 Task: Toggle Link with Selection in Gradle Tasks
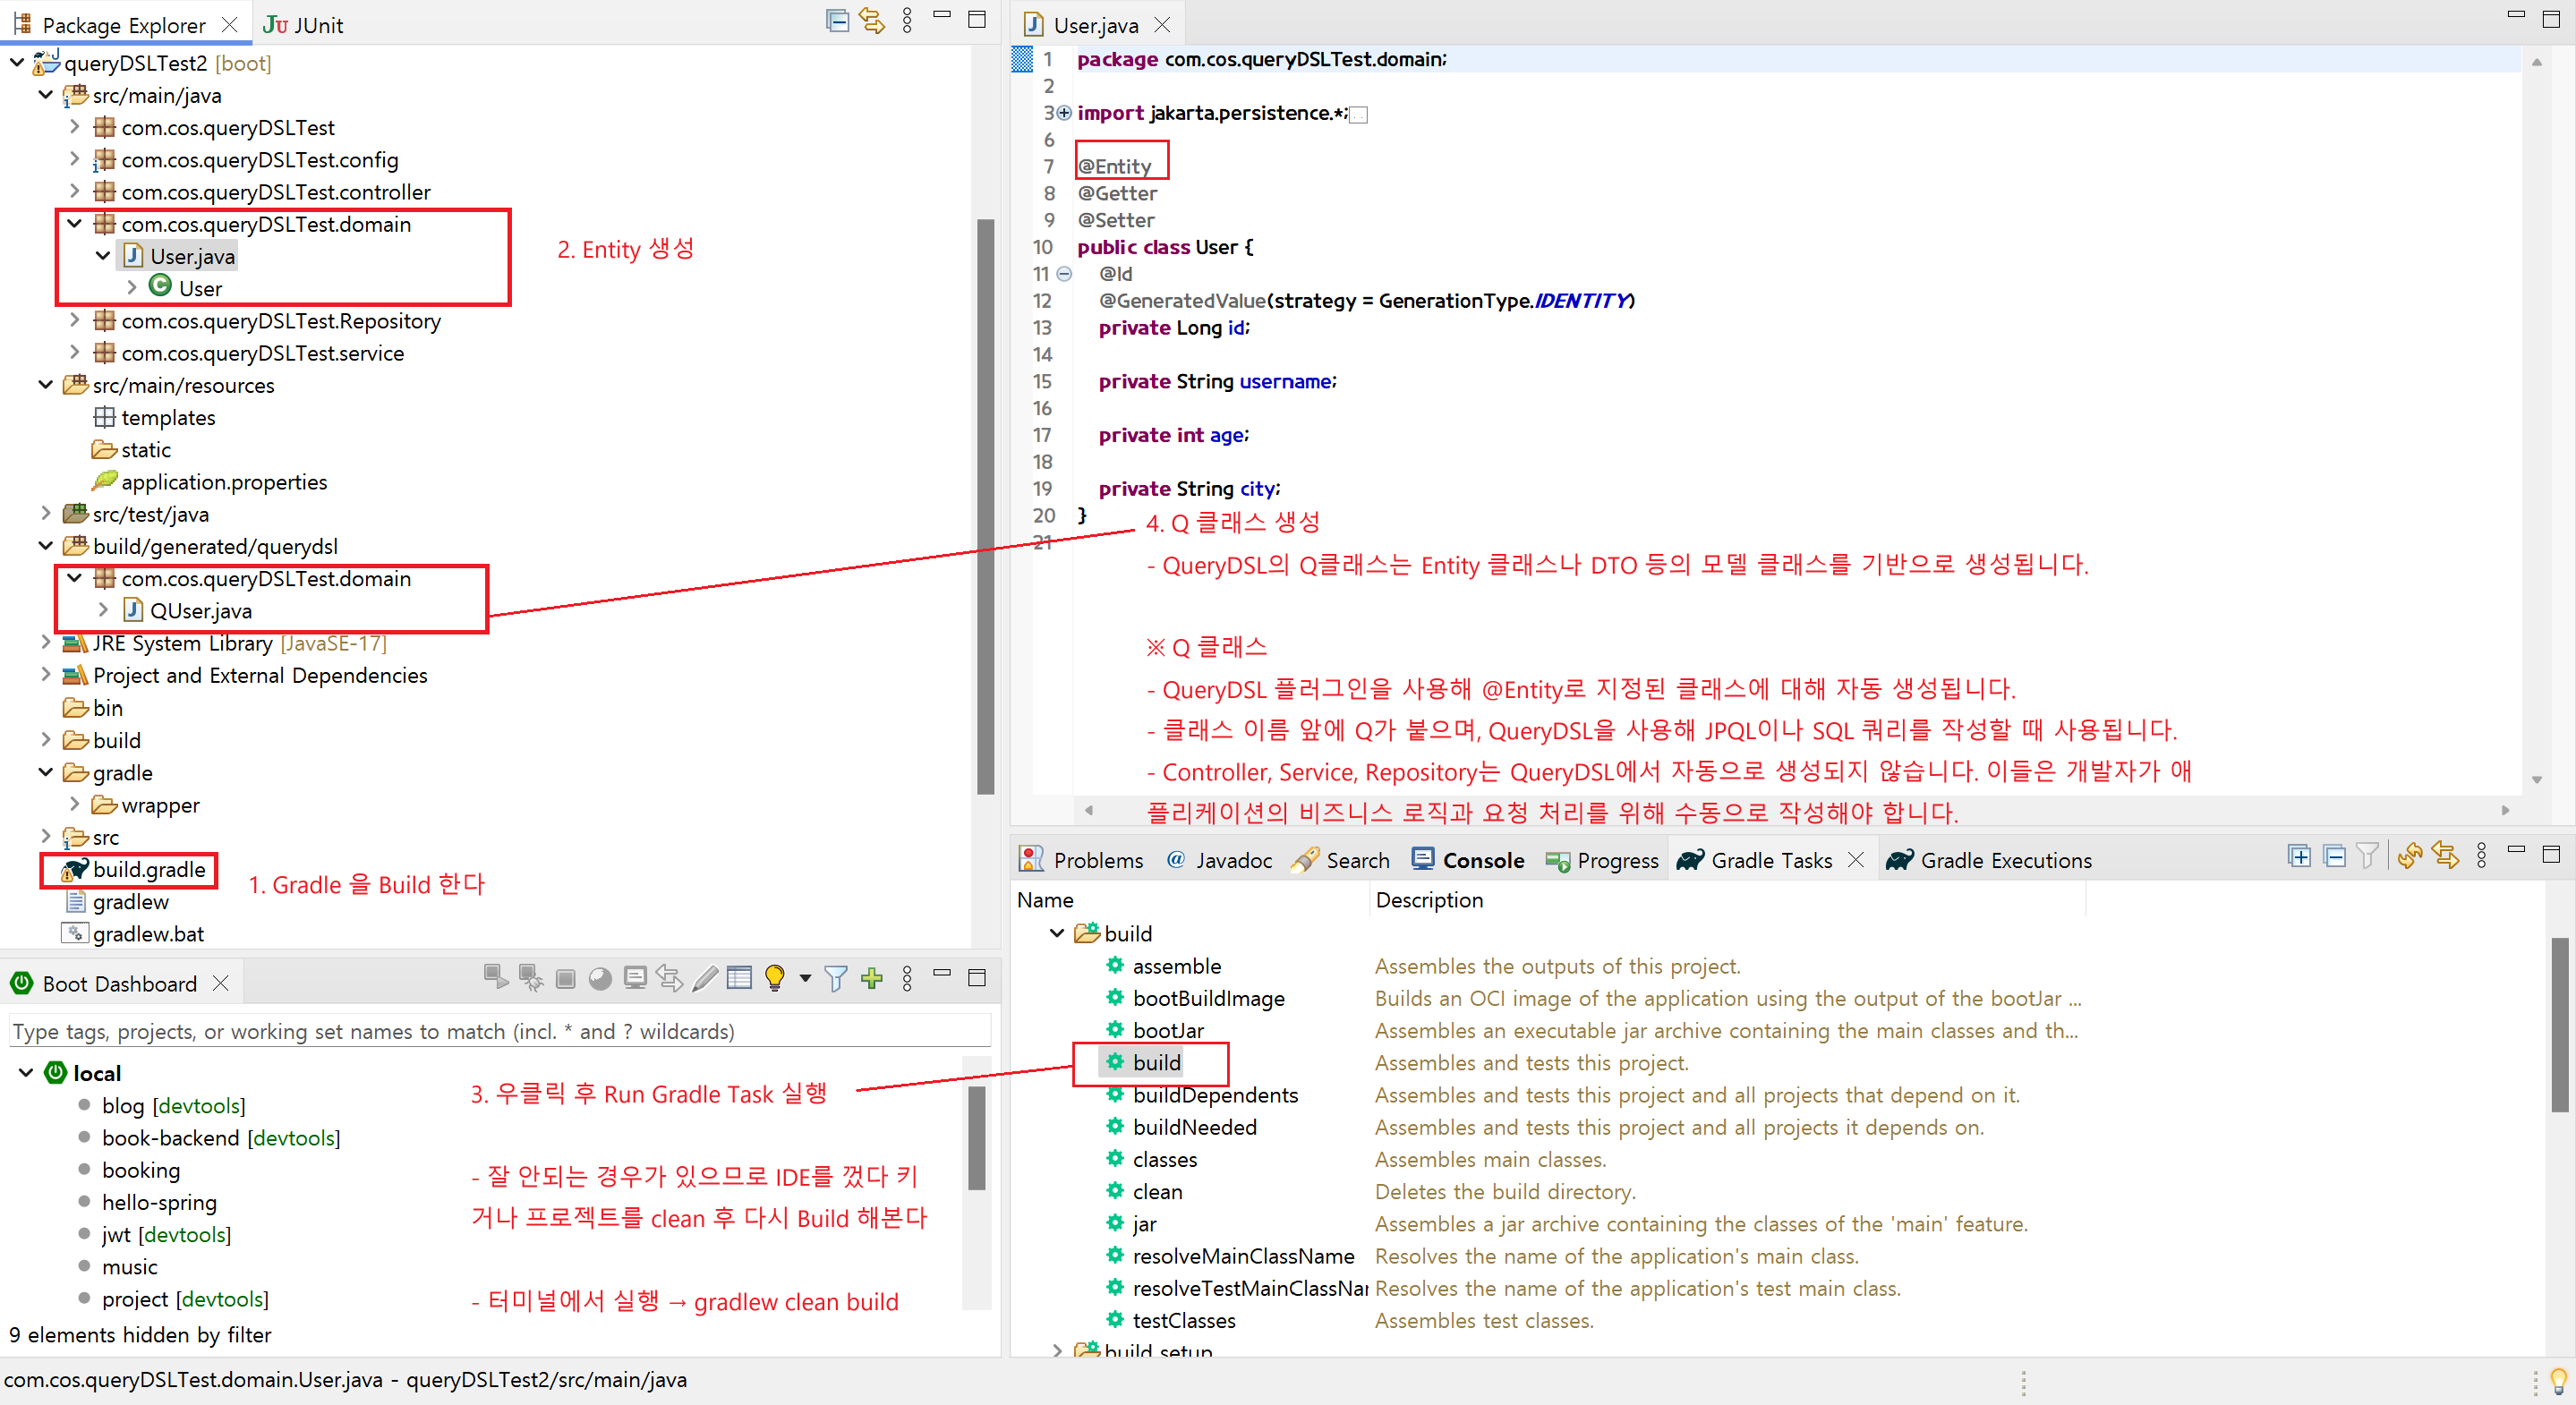coord(2446,856)
